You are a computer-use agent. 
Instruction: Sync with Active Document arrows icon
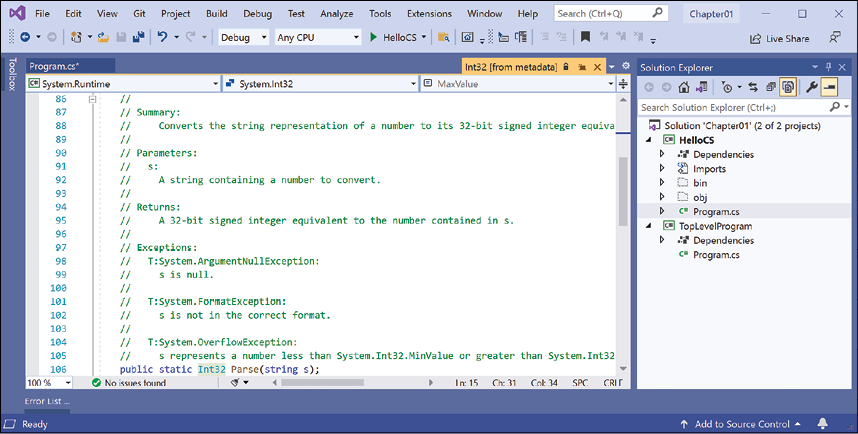coord(753,87)
